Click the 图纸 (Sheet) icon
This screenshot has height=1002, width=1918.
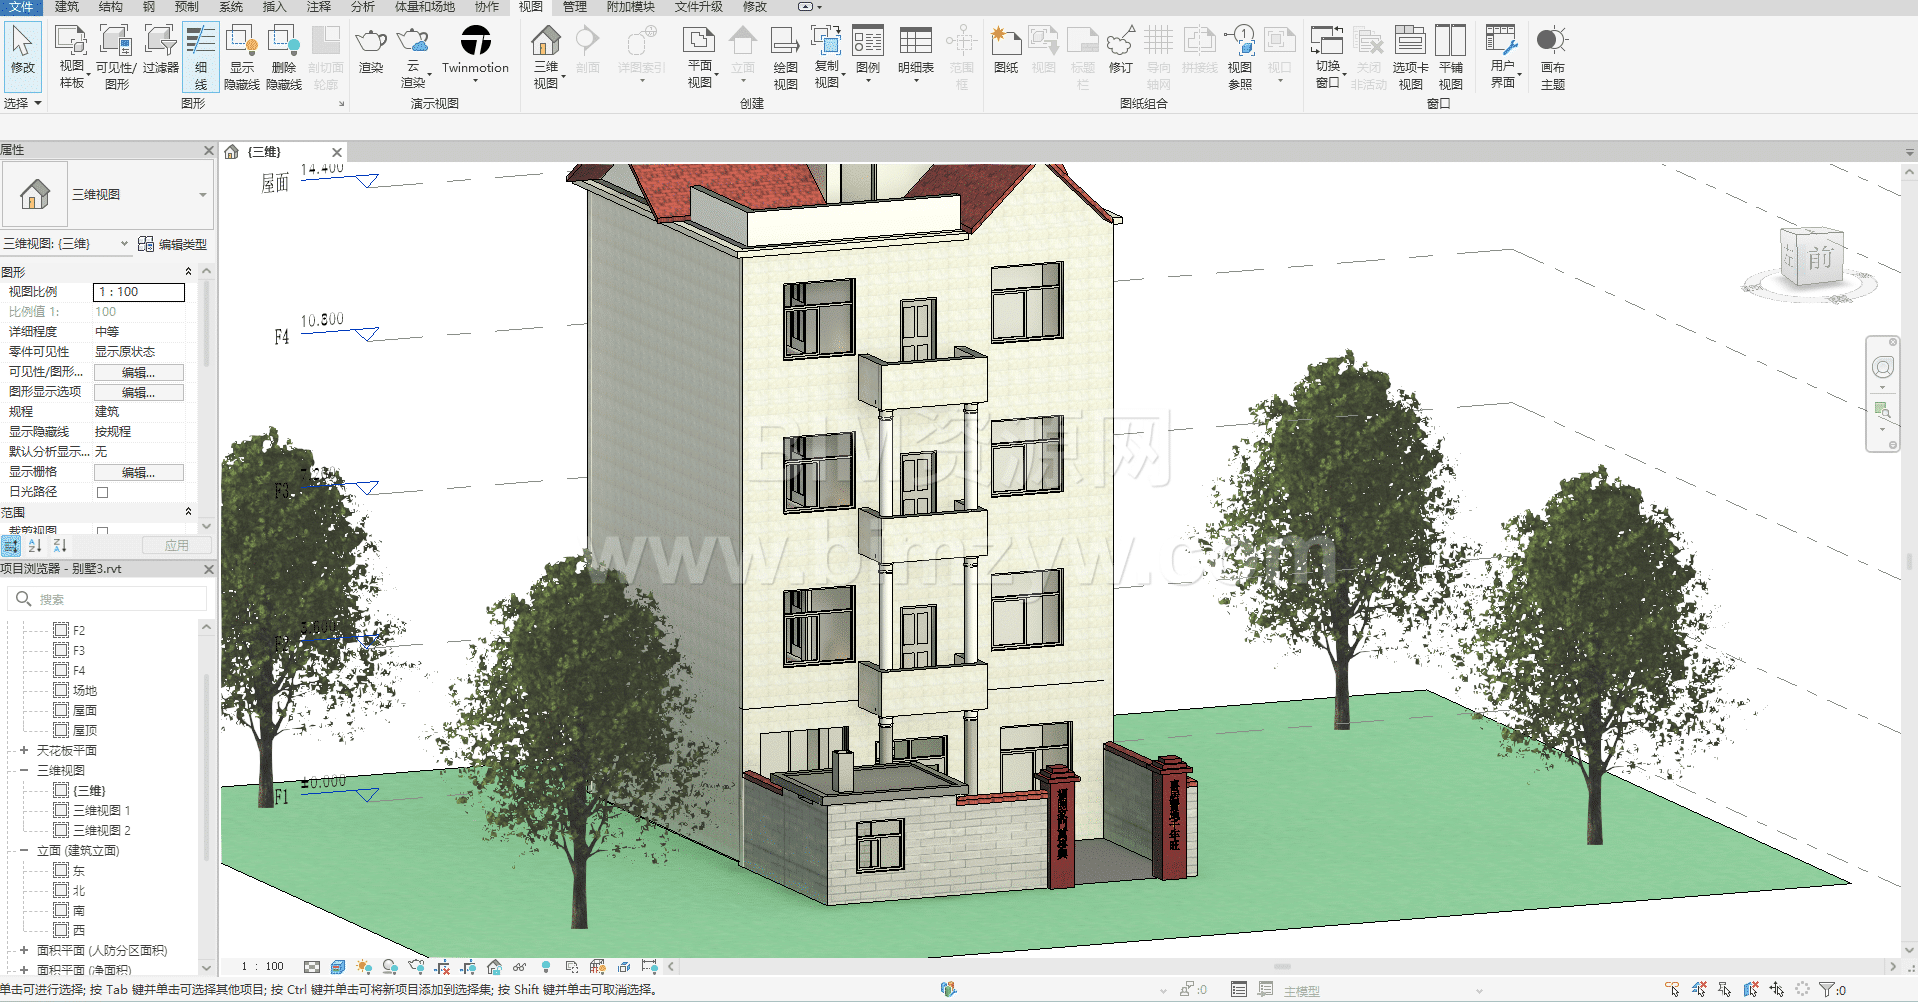click(1006, 50)
